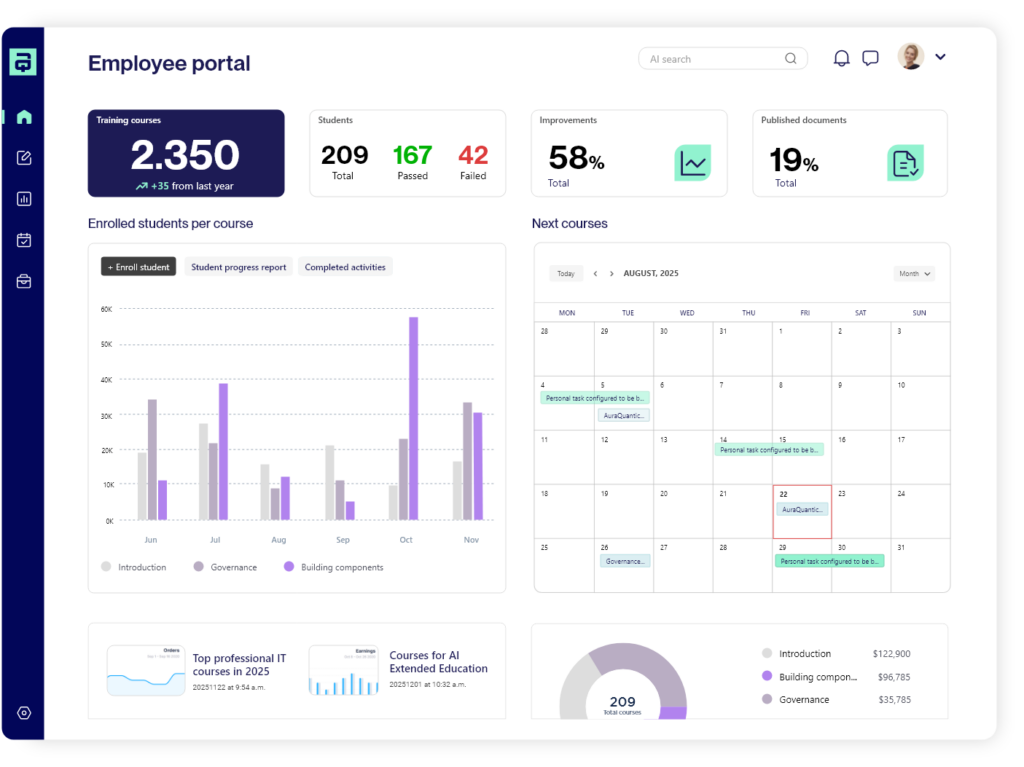Go to next month with right chevron arrow
Screen dimensions: 1024x767
point(611,273)
